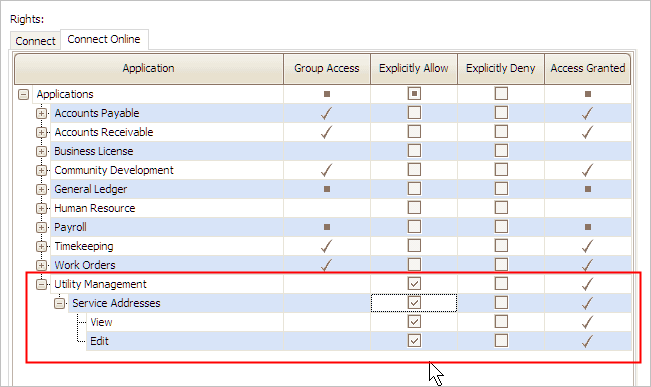Image resolution: width=651 pixels, height=387 pixels.
Task: Expand the Work Orders node
Action: [x=41, y=265]
